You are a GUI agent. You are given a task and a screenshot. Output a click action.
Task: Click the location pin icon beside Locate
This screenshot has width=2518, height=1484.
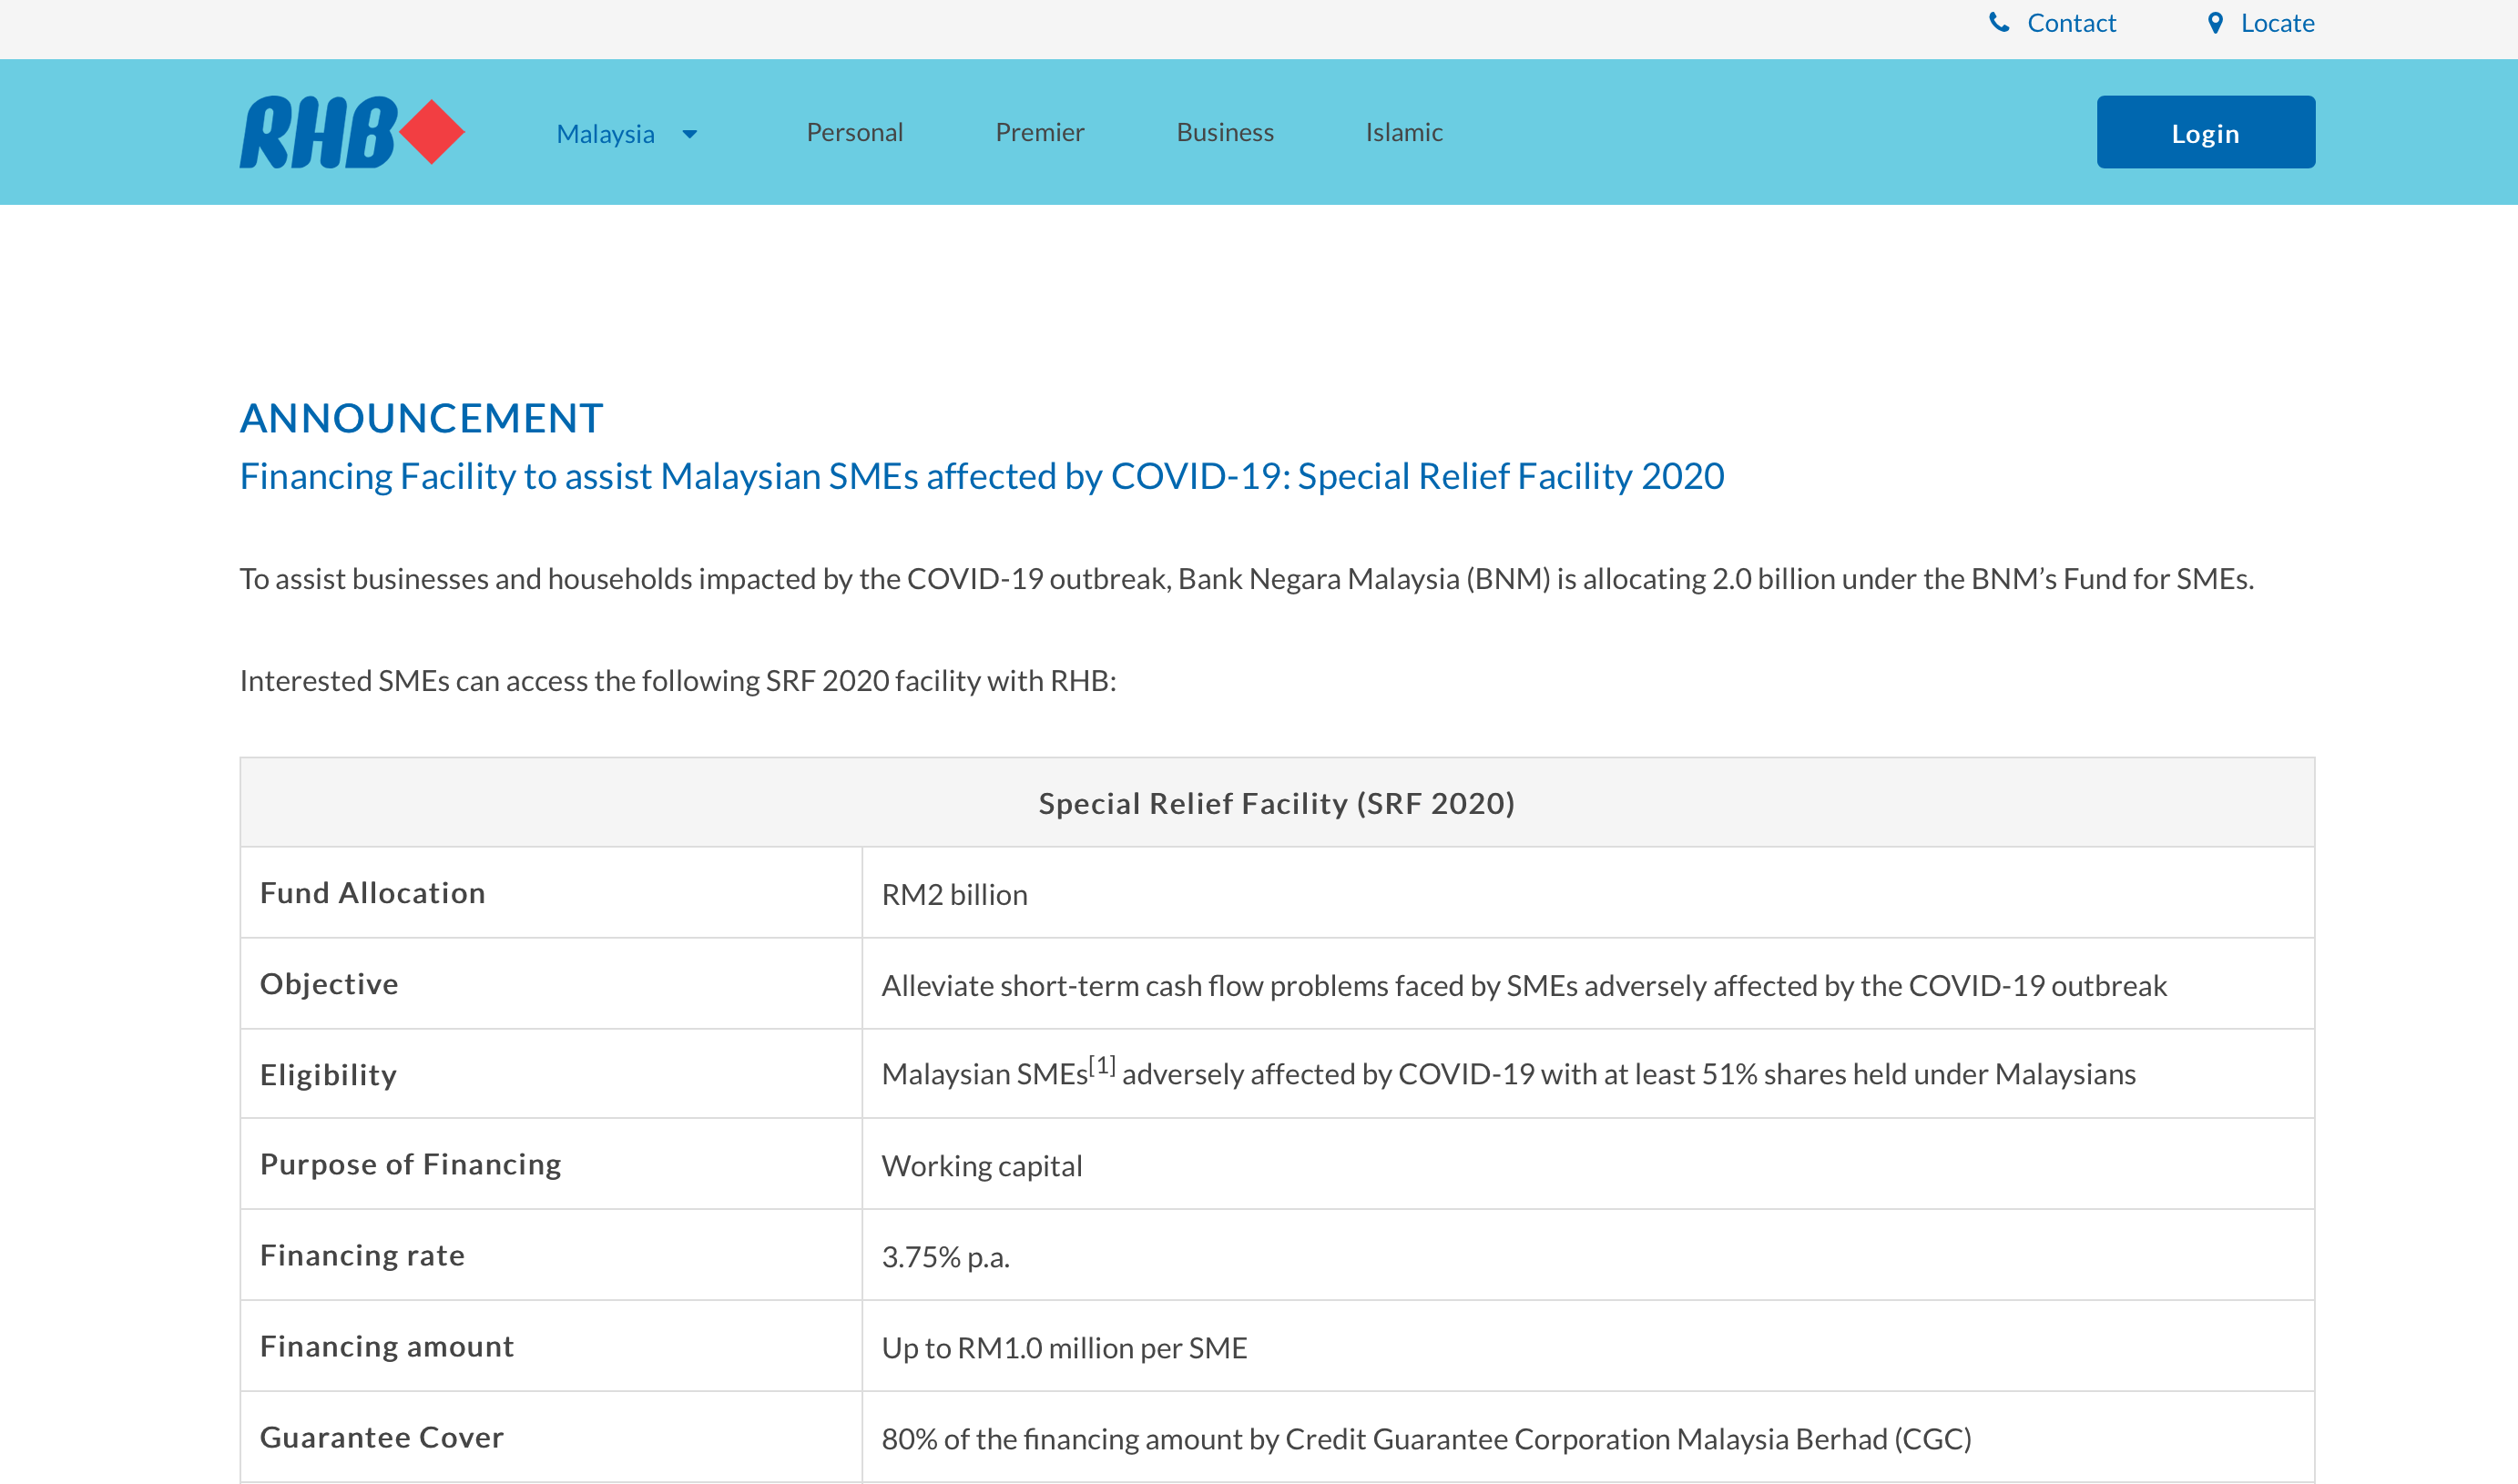[x=2216, y=22]
